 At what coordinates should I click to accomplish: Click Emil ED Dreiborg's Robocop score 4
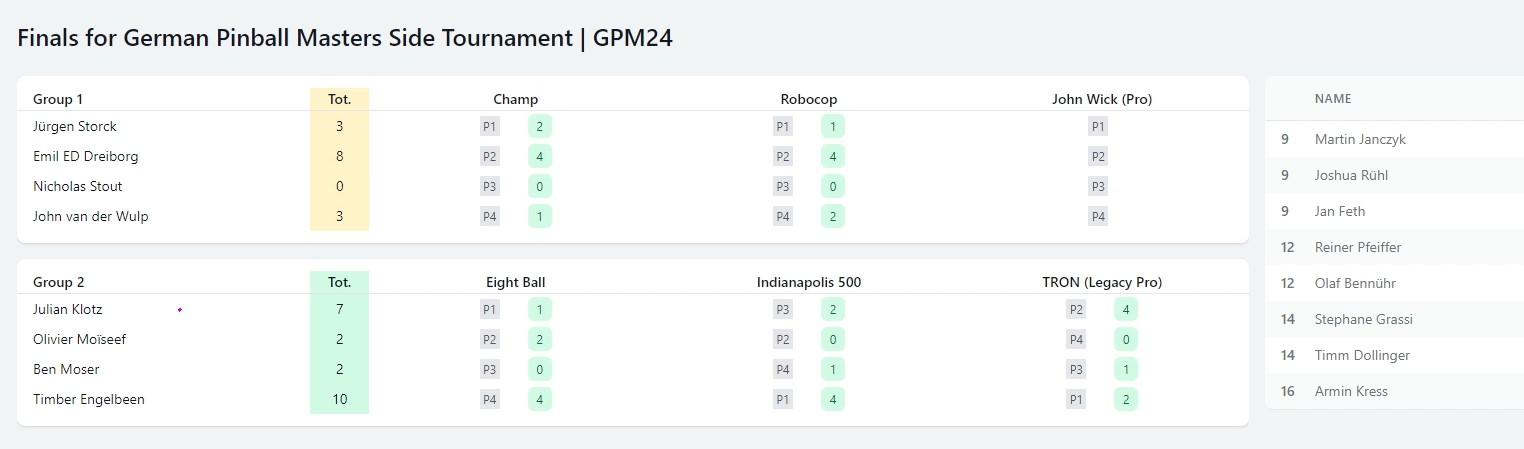click(833, 157)
